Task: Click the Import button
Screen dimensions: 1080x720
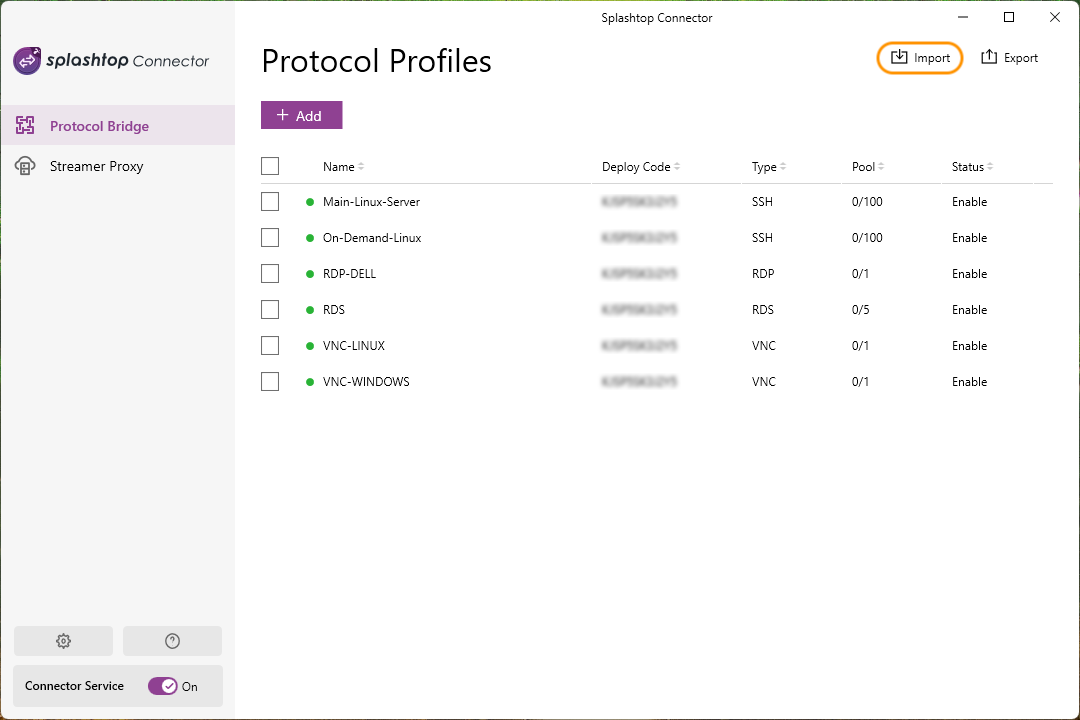Action: pos(920,58)
